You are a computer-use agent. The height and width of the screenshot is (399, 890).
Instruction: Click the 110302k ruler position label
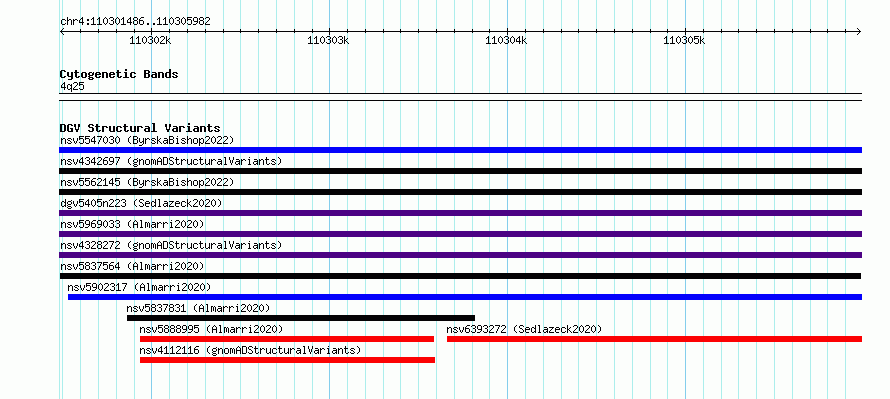150,40
